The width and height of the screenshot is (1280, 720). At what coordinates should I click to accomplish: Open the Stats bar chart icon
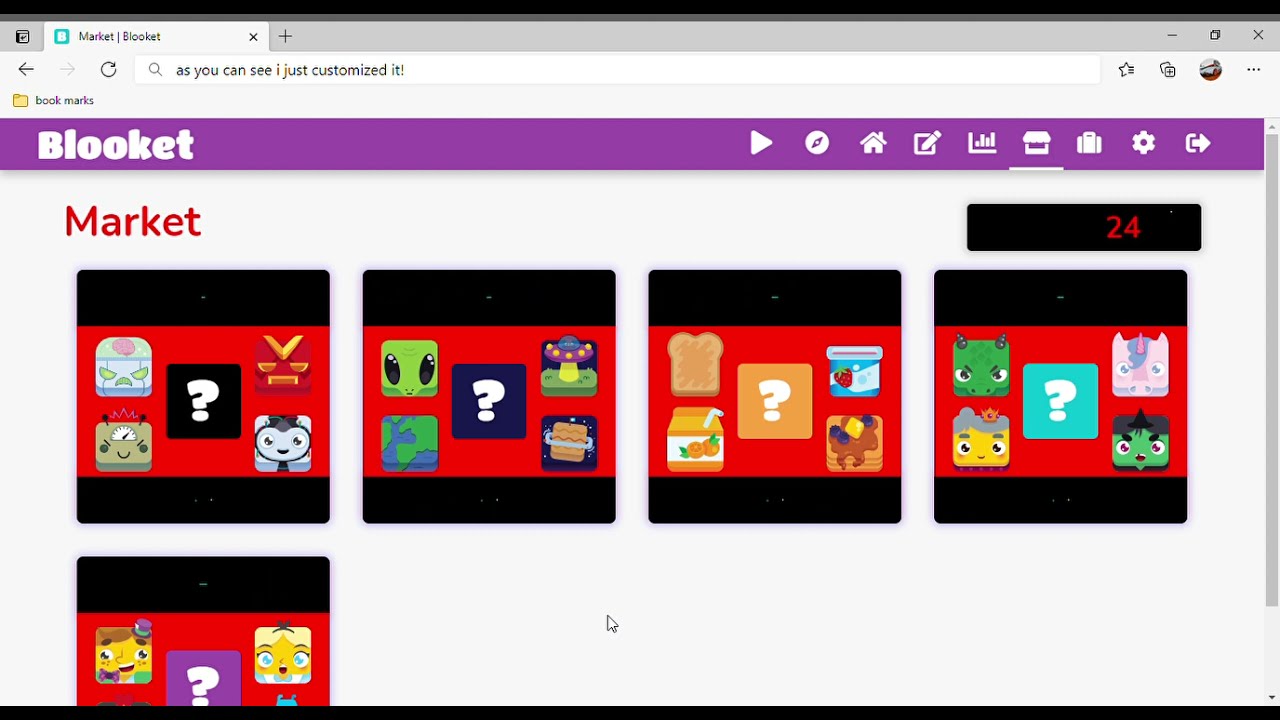pos(982,143)
